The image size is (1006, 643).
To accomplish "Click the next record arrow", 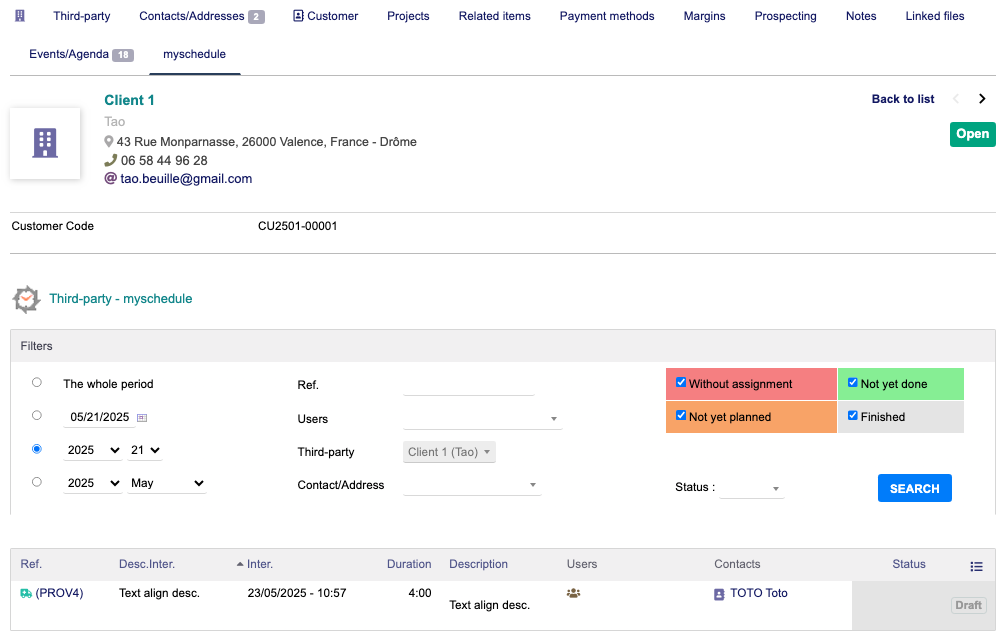I will click(x=982, y=99).
